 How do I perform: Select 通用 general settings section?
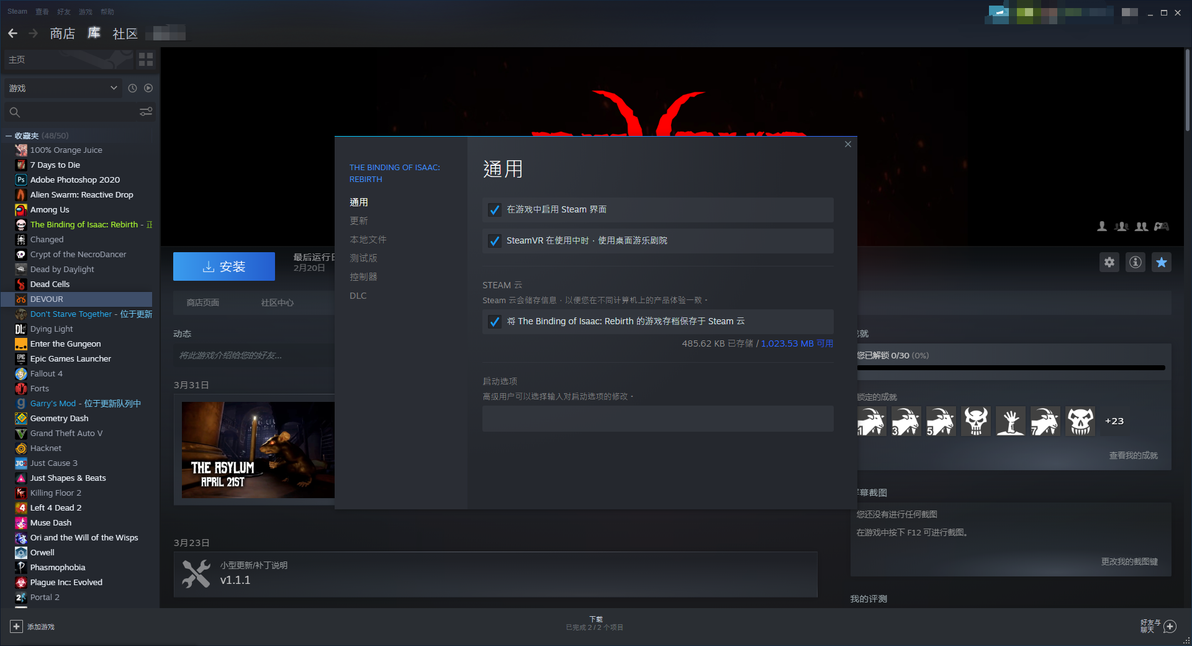point(359,202)
